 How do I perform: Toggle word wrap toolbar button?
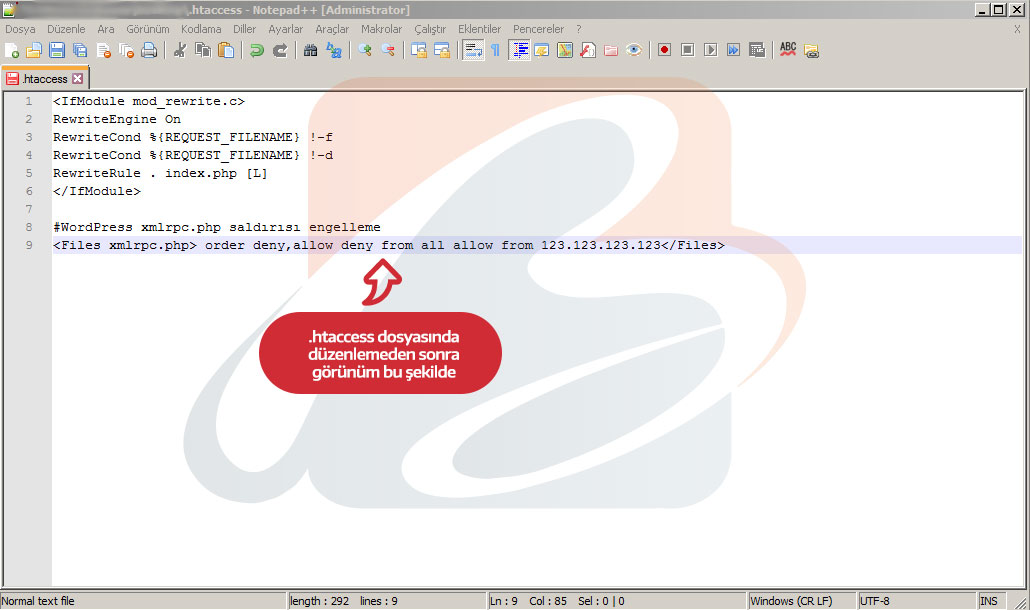click(472, 51)
